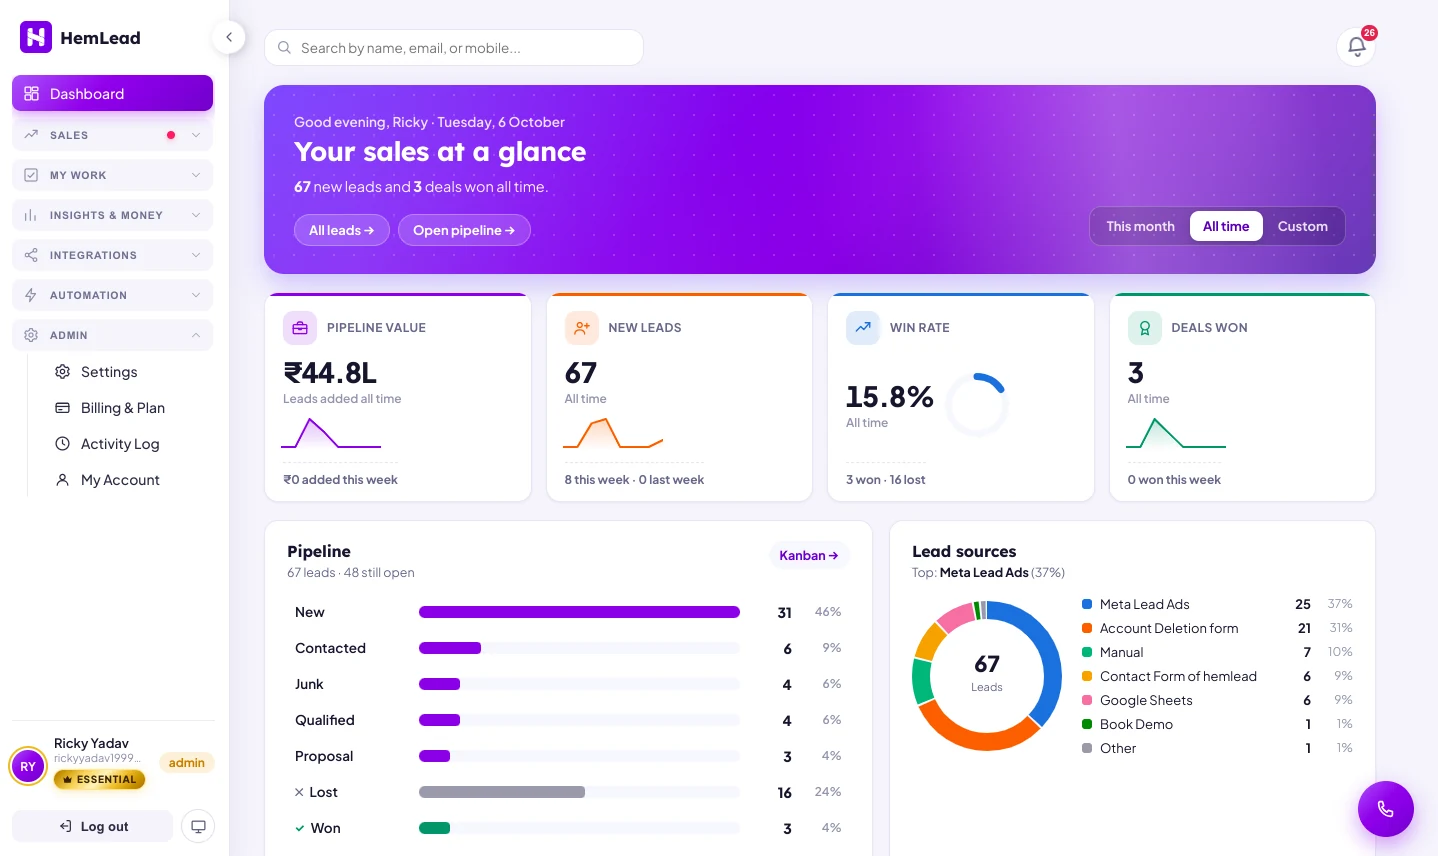Choose the Custom date range option
Image resolution: width=1438 pixels, height=856 pixels.
1302,226
